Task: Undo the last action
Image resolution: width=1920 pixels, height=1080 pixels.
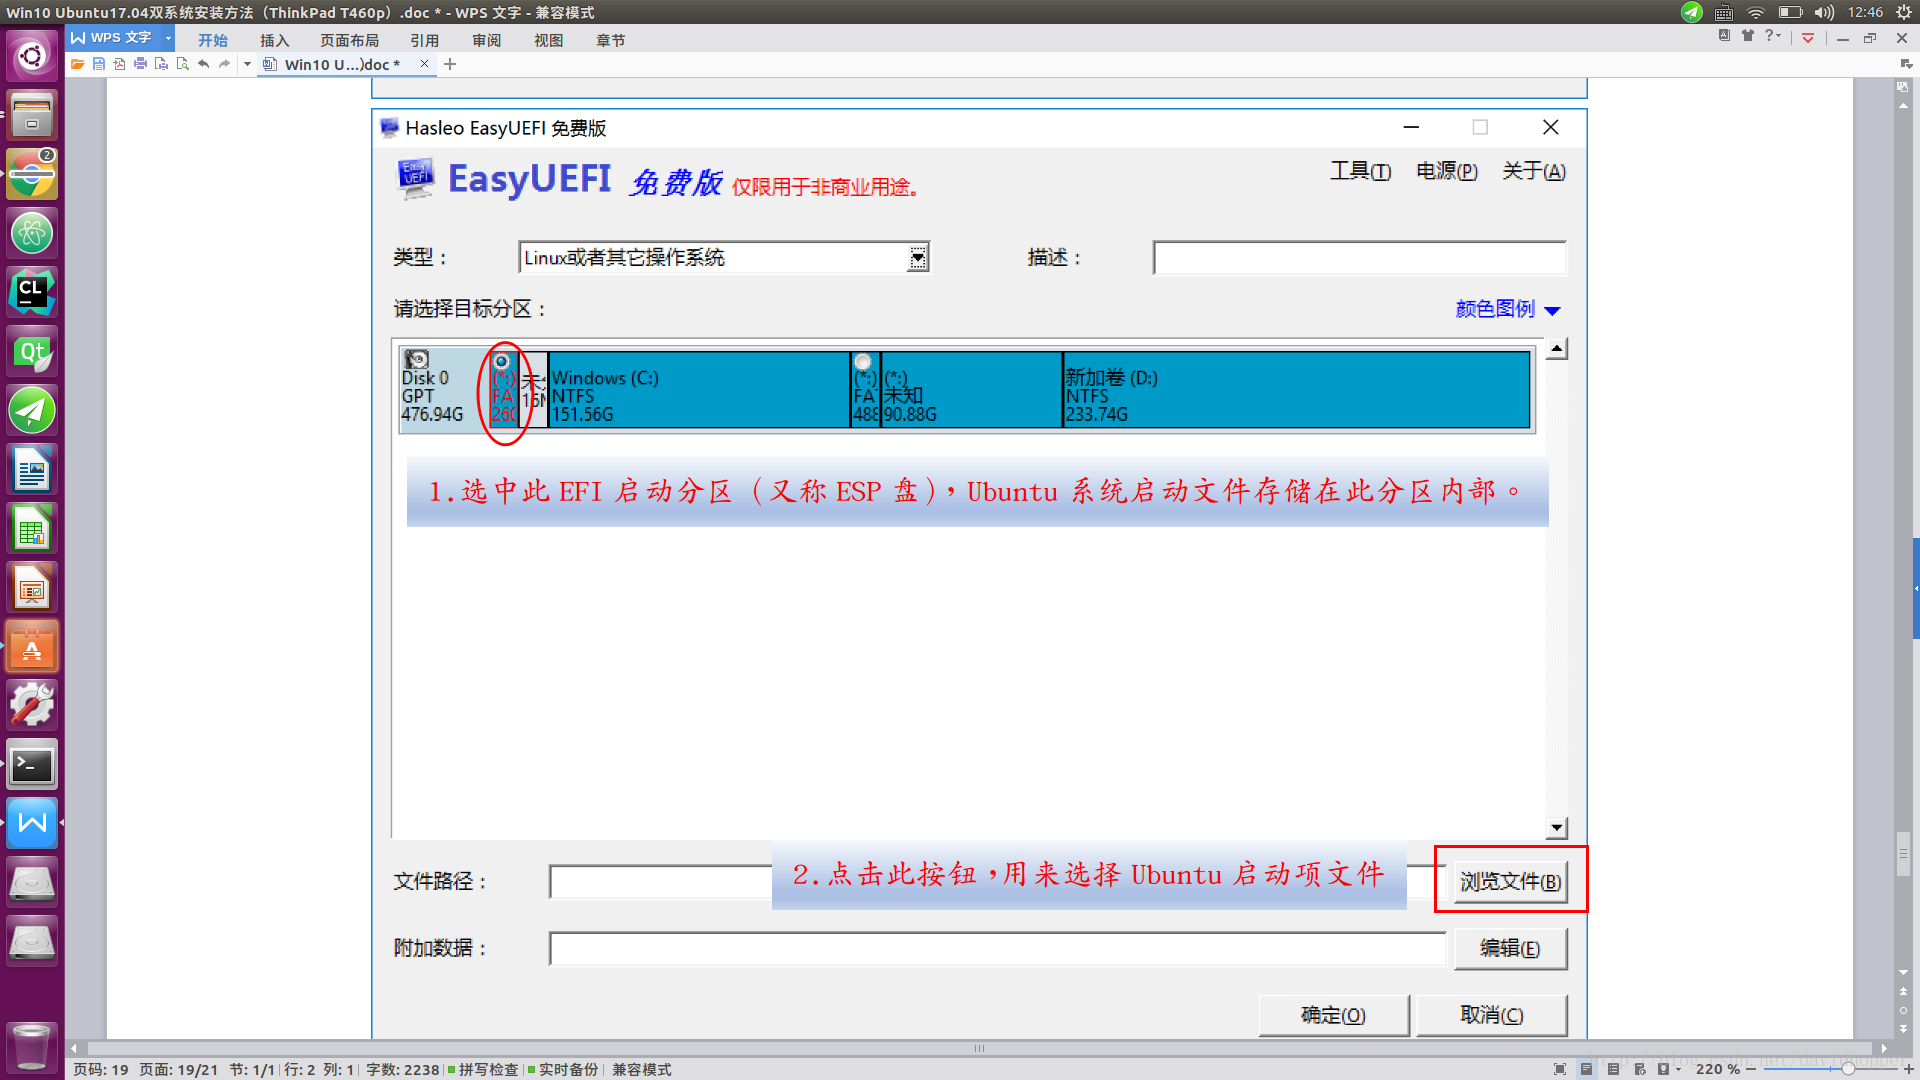Action: pyautogui.click(x=203, y=64)
